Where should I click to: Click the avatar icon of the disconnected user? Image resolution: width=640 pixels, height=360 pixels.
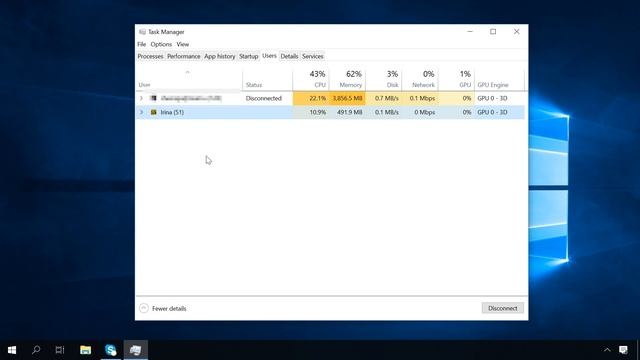pyautogui.click(x=153, y=98)
